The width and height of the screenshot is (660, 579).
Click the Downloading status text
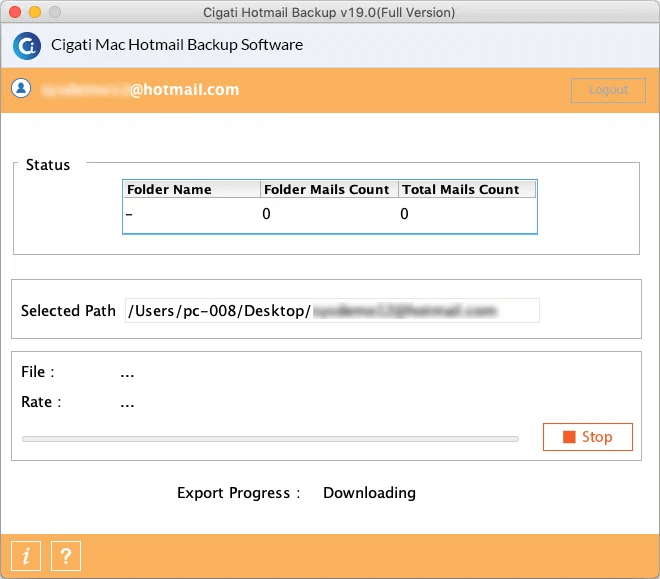coord(369,493)
